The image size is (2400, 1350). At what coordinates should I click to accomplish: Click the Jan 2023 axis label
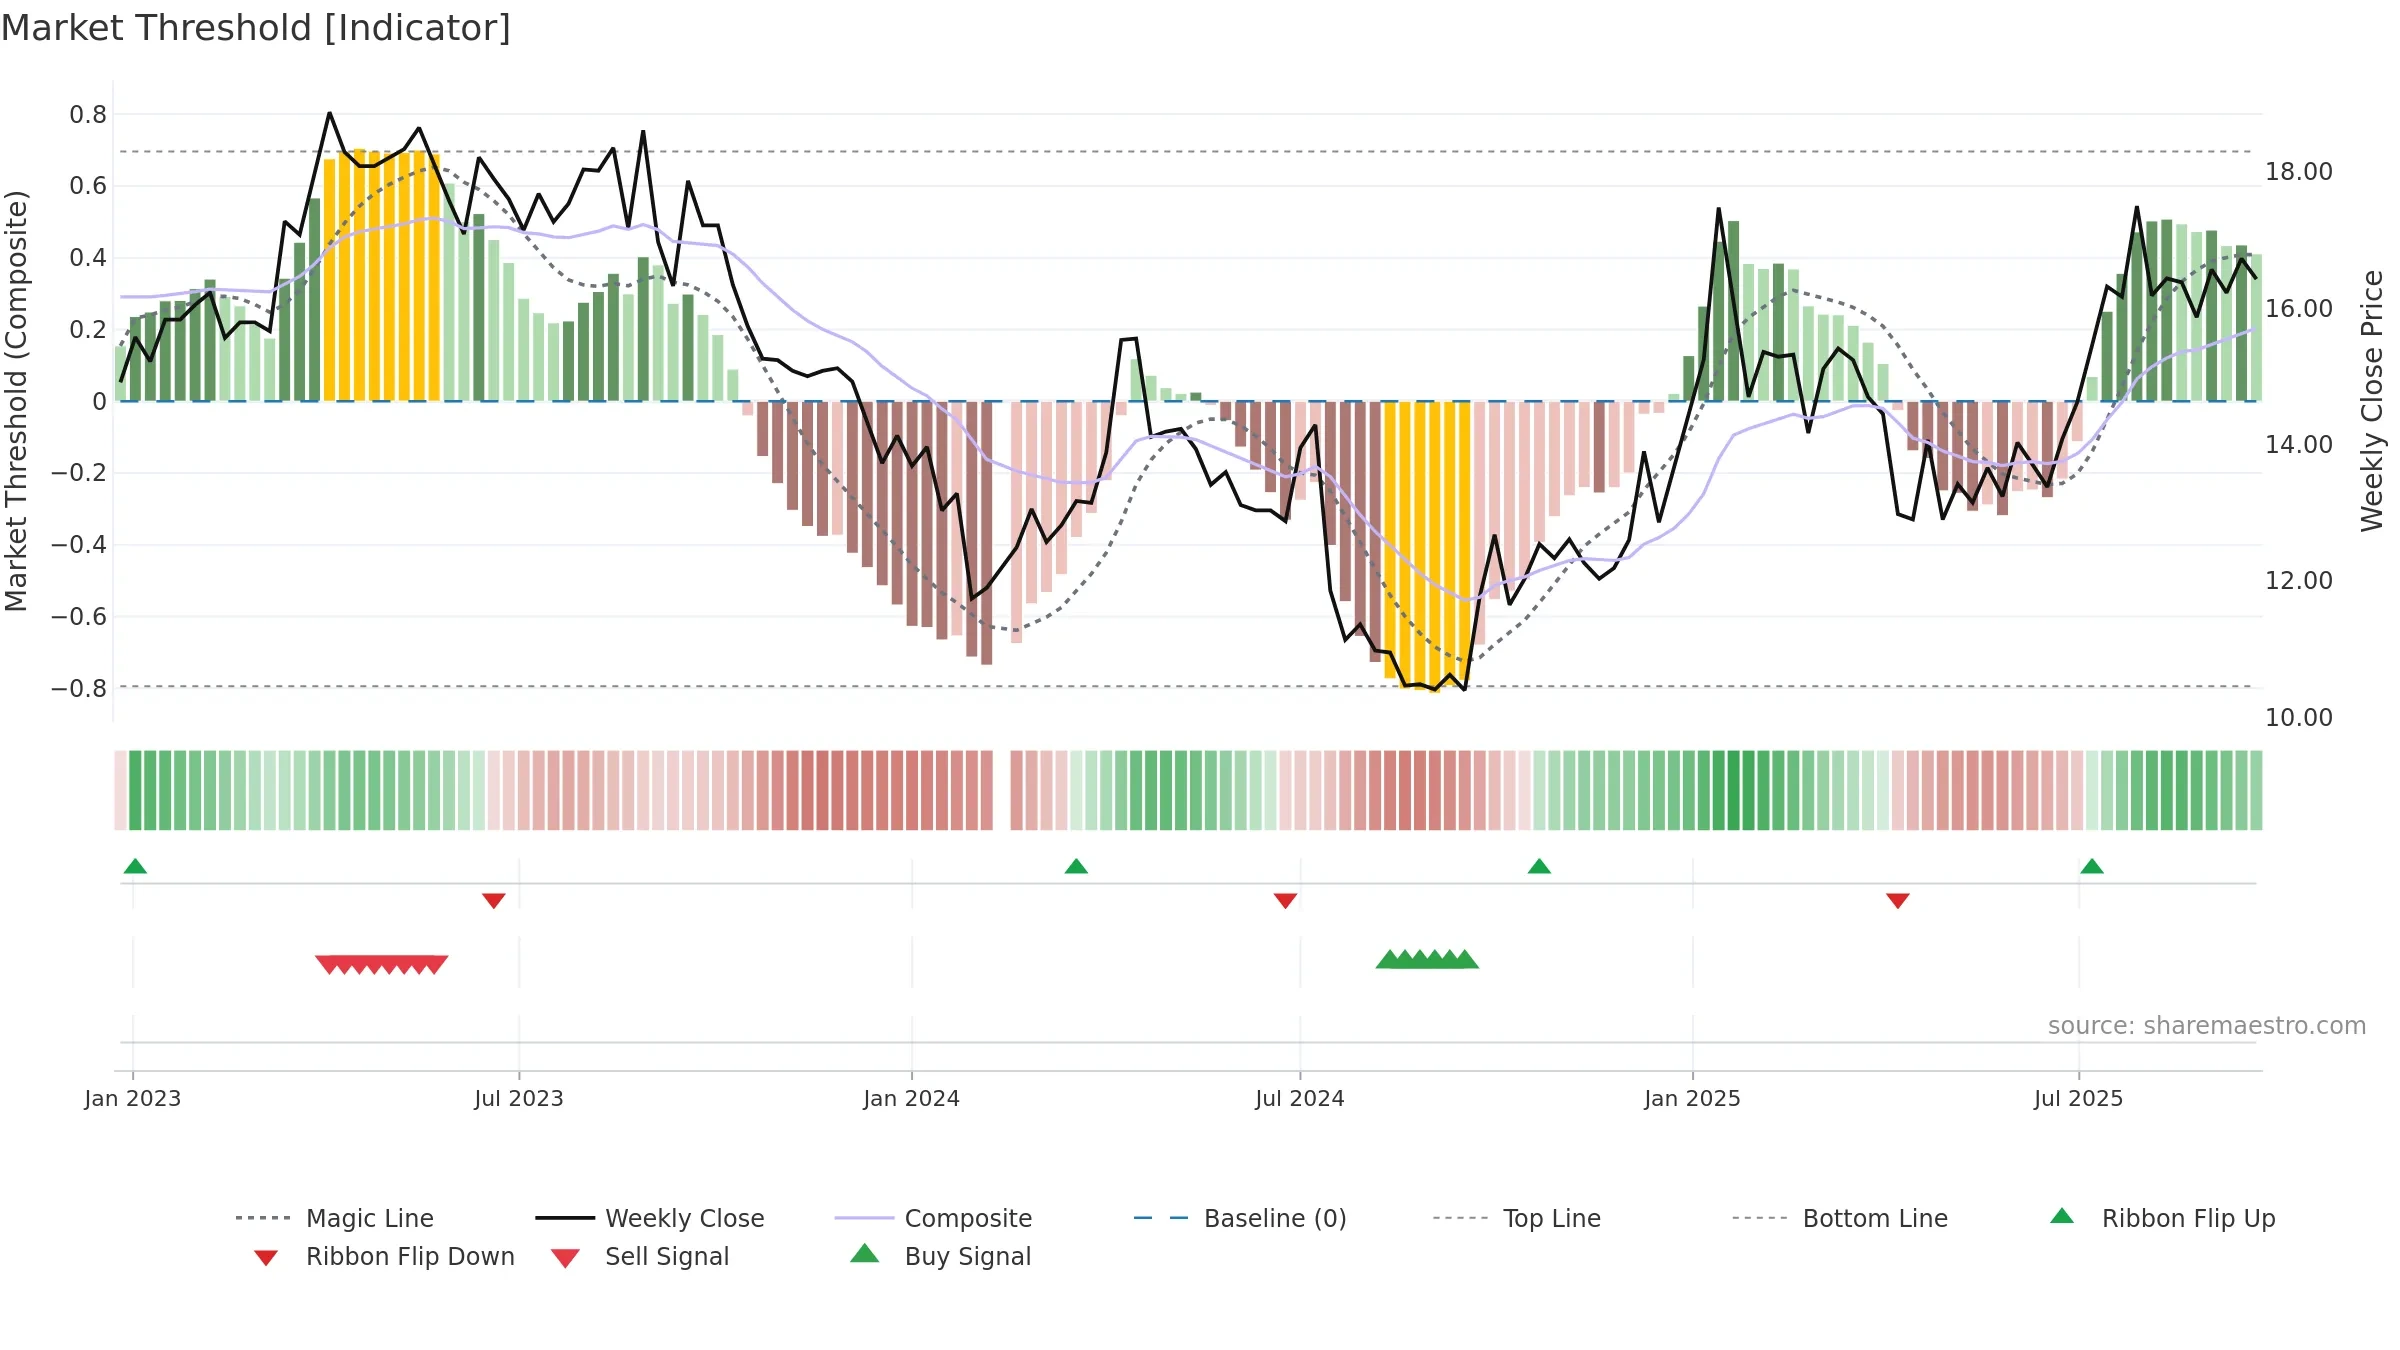[x=133, y=1098]
